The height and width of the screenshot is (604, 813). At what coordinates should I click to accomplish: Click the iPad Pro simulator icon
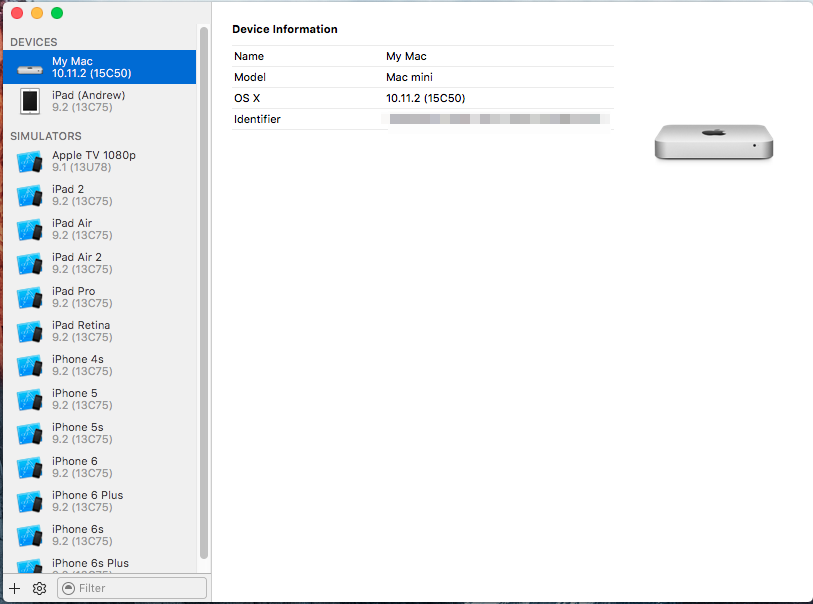coord(30,298)
